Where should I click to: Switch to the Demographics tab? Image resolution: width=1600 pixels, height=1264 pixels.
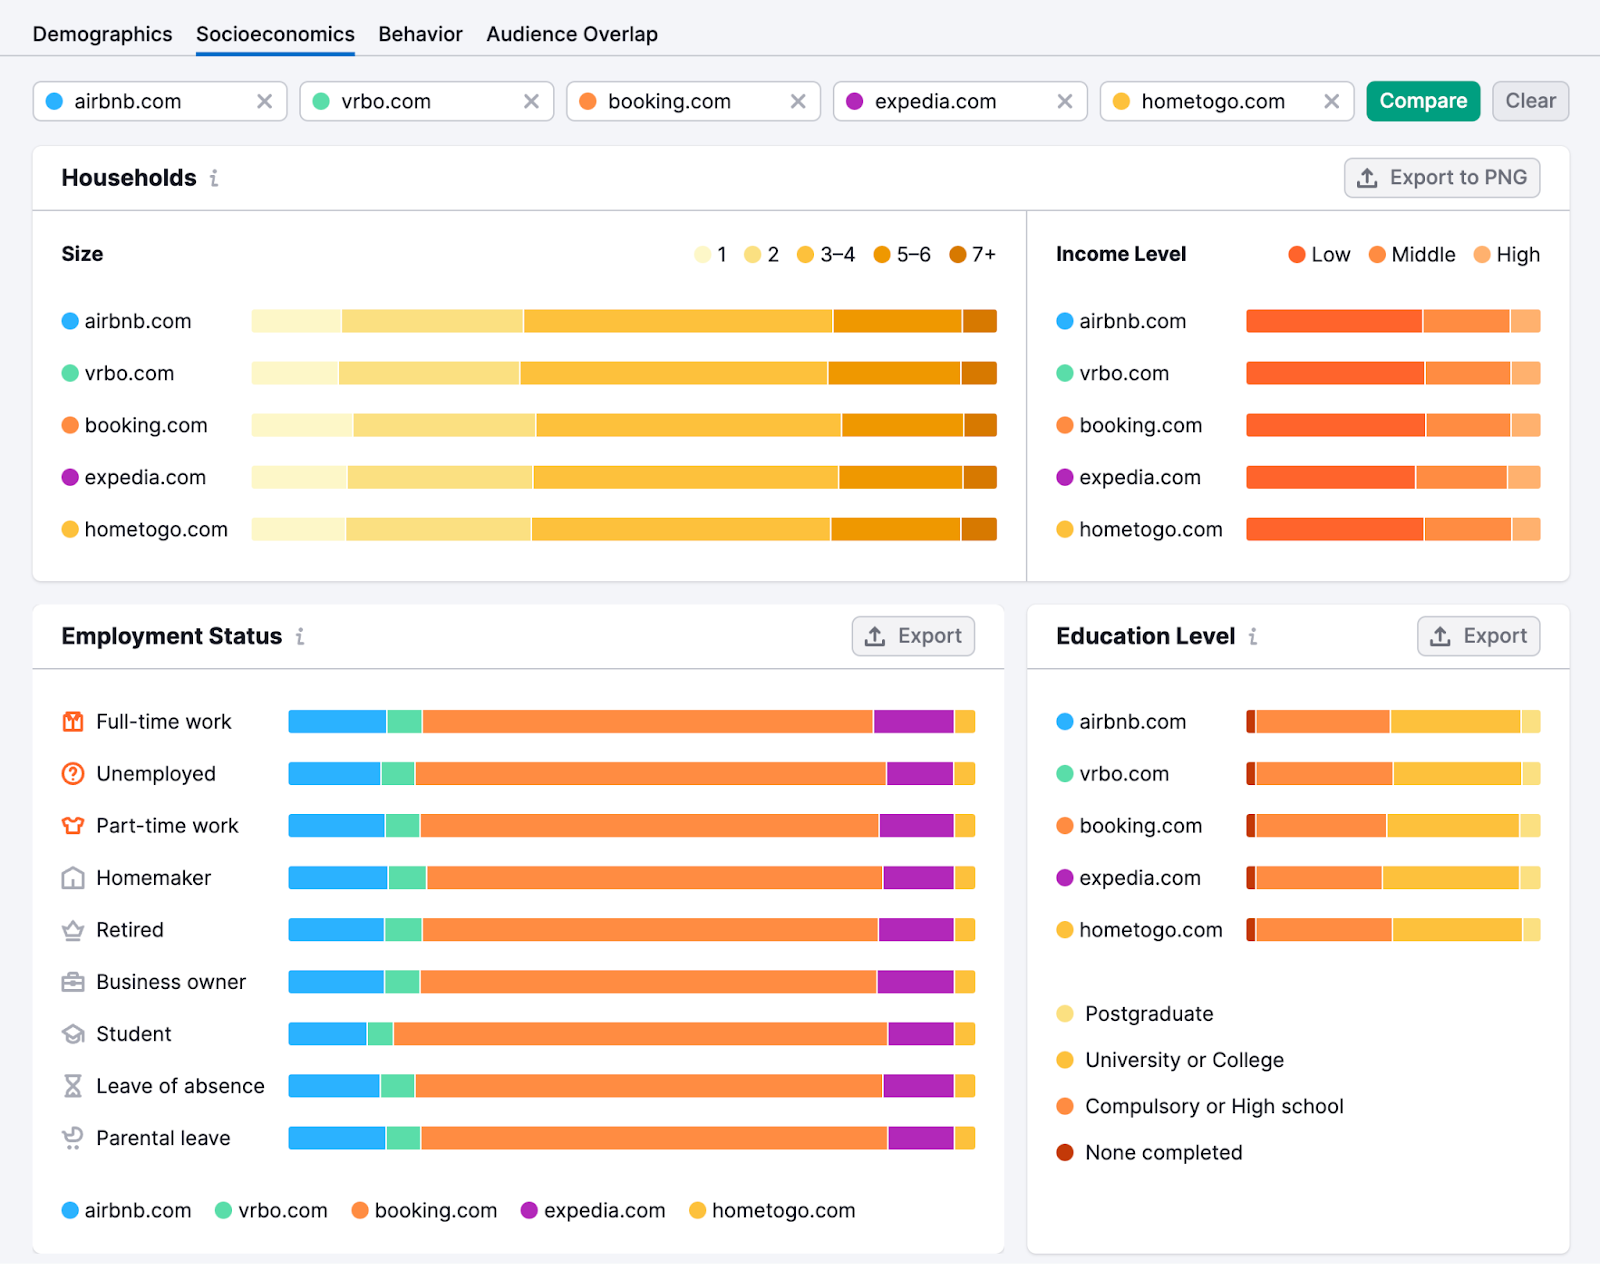point(102,34)
